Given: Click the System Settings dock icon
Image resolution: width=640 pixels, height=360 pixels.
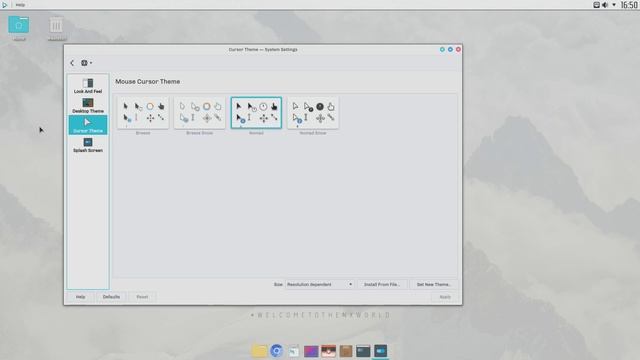Looking at the screenshot, I should 380,351.
